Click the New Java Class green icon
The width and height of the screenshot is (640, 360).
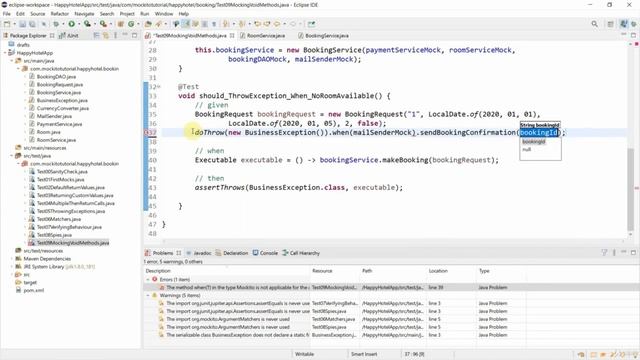(x=131, y=24)
